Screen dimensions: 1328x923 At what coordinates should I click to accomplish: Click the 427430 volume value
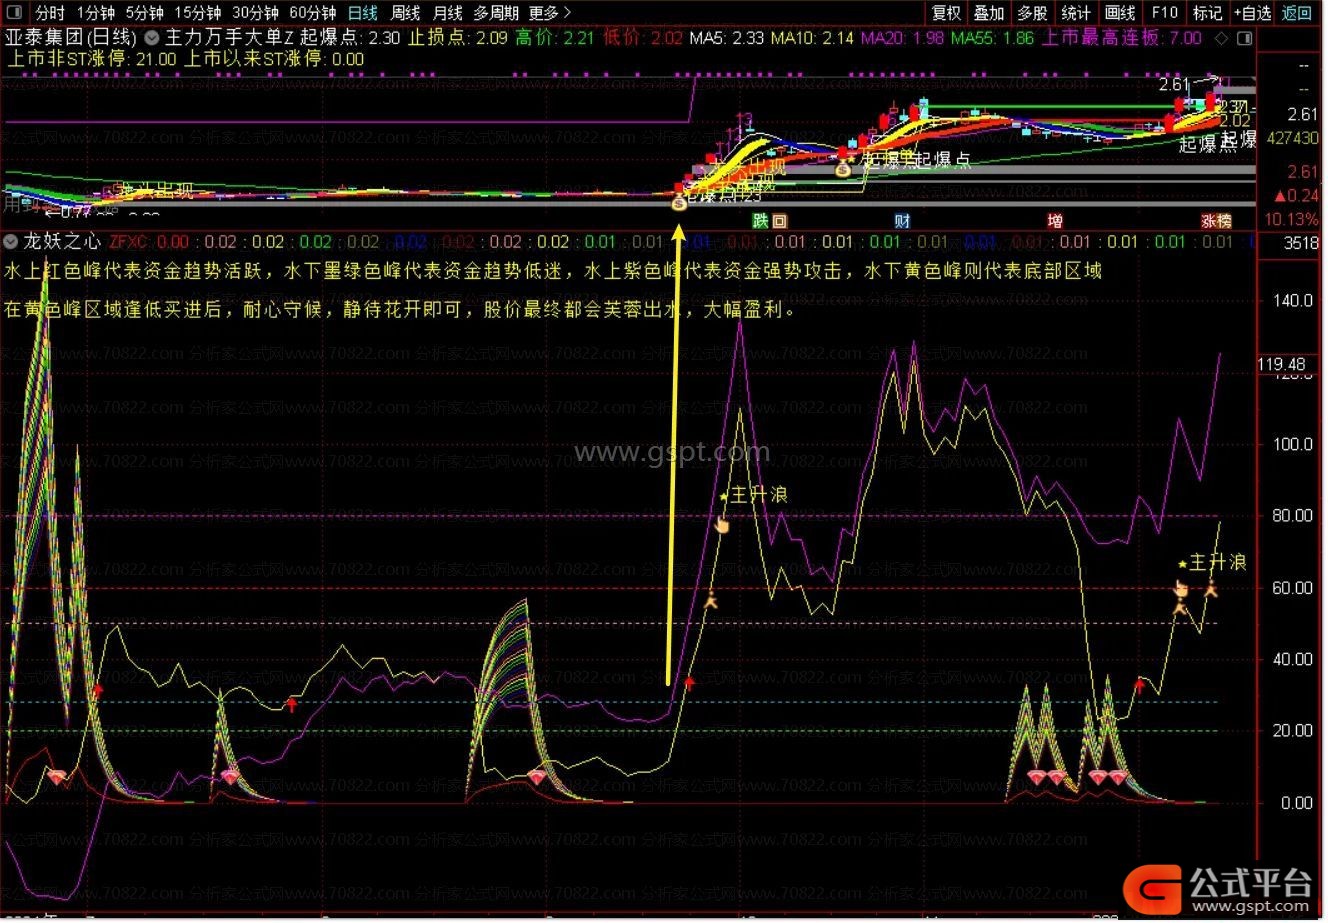(x=1291, y=139)
